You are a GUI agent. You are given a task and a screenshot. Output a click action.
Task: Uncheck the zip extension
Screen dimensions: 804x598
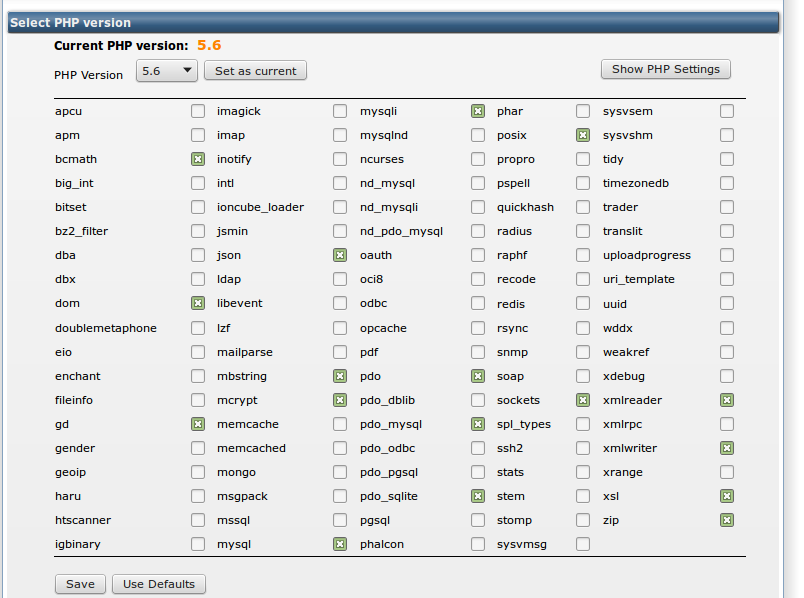tap(727, 520)
